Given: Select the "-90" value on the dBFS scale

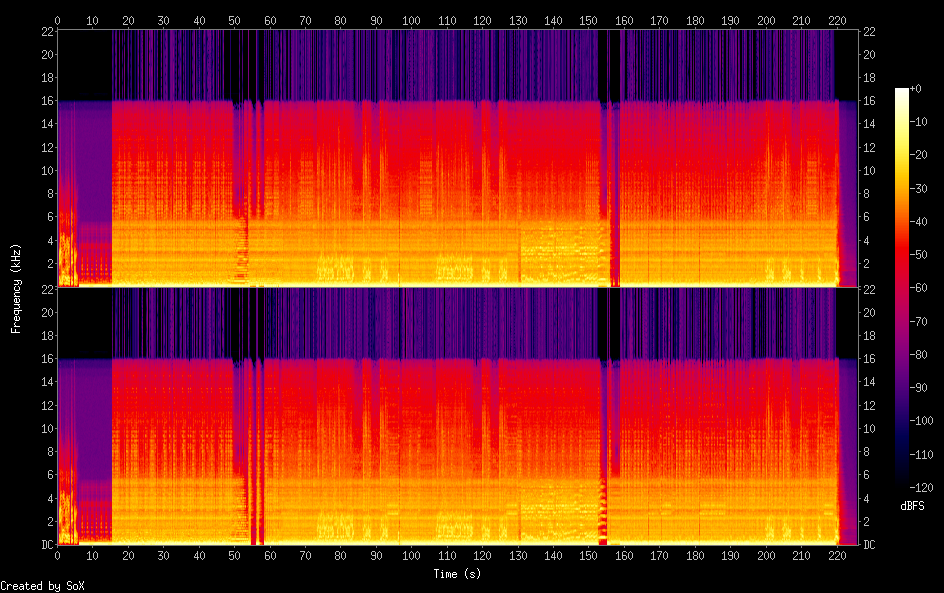Looking at the screenshot, I should pyautogui.click(x=918, y=388).
